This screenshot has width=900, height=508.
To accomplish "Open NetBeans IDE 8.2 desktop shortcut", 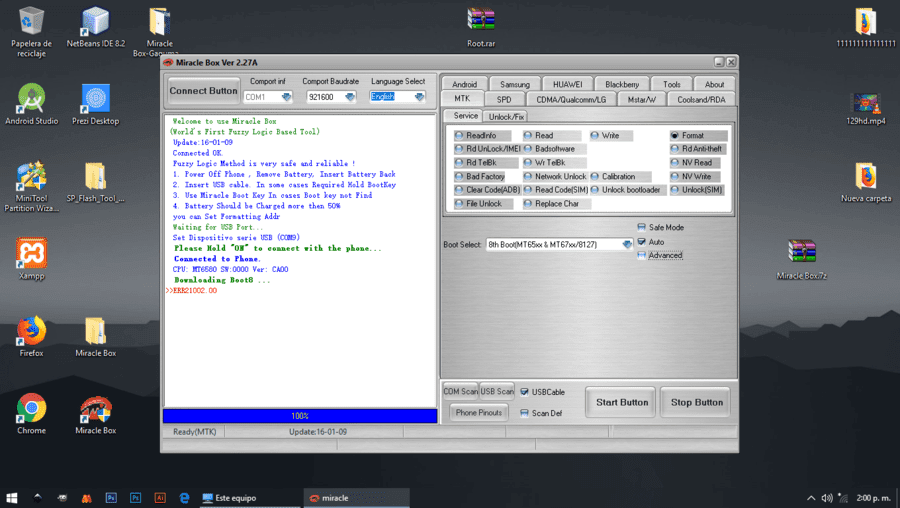I will (x=95, y=27).
